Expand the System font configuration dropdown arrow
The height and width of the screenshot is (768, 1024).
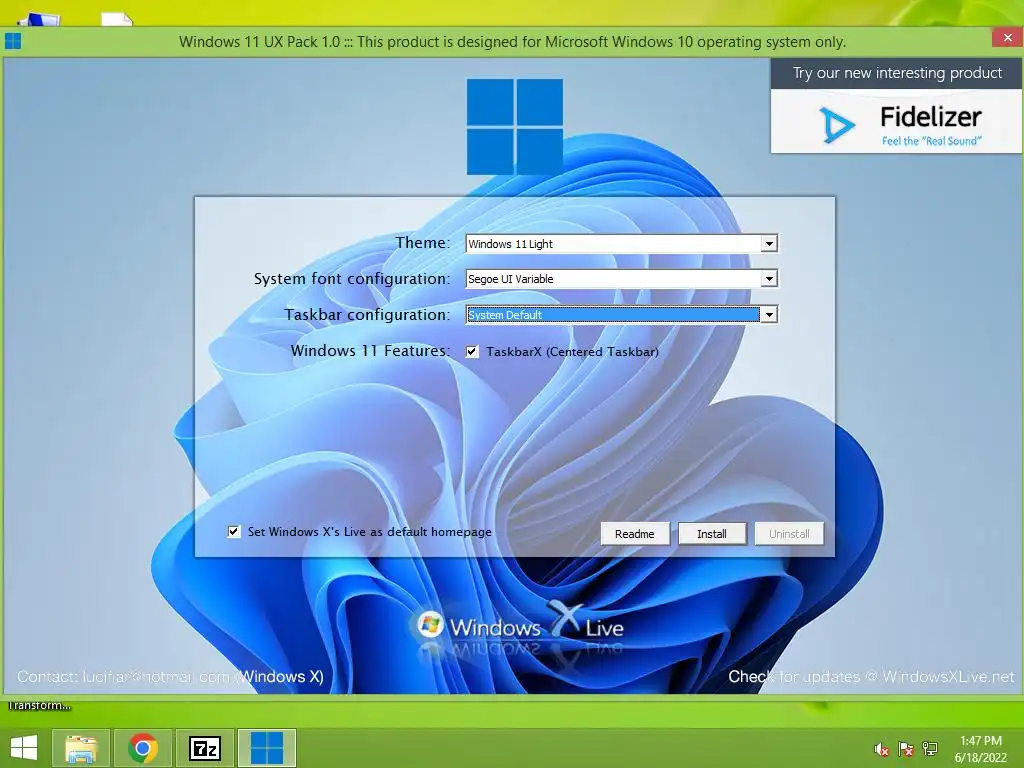tap(769, 279)
